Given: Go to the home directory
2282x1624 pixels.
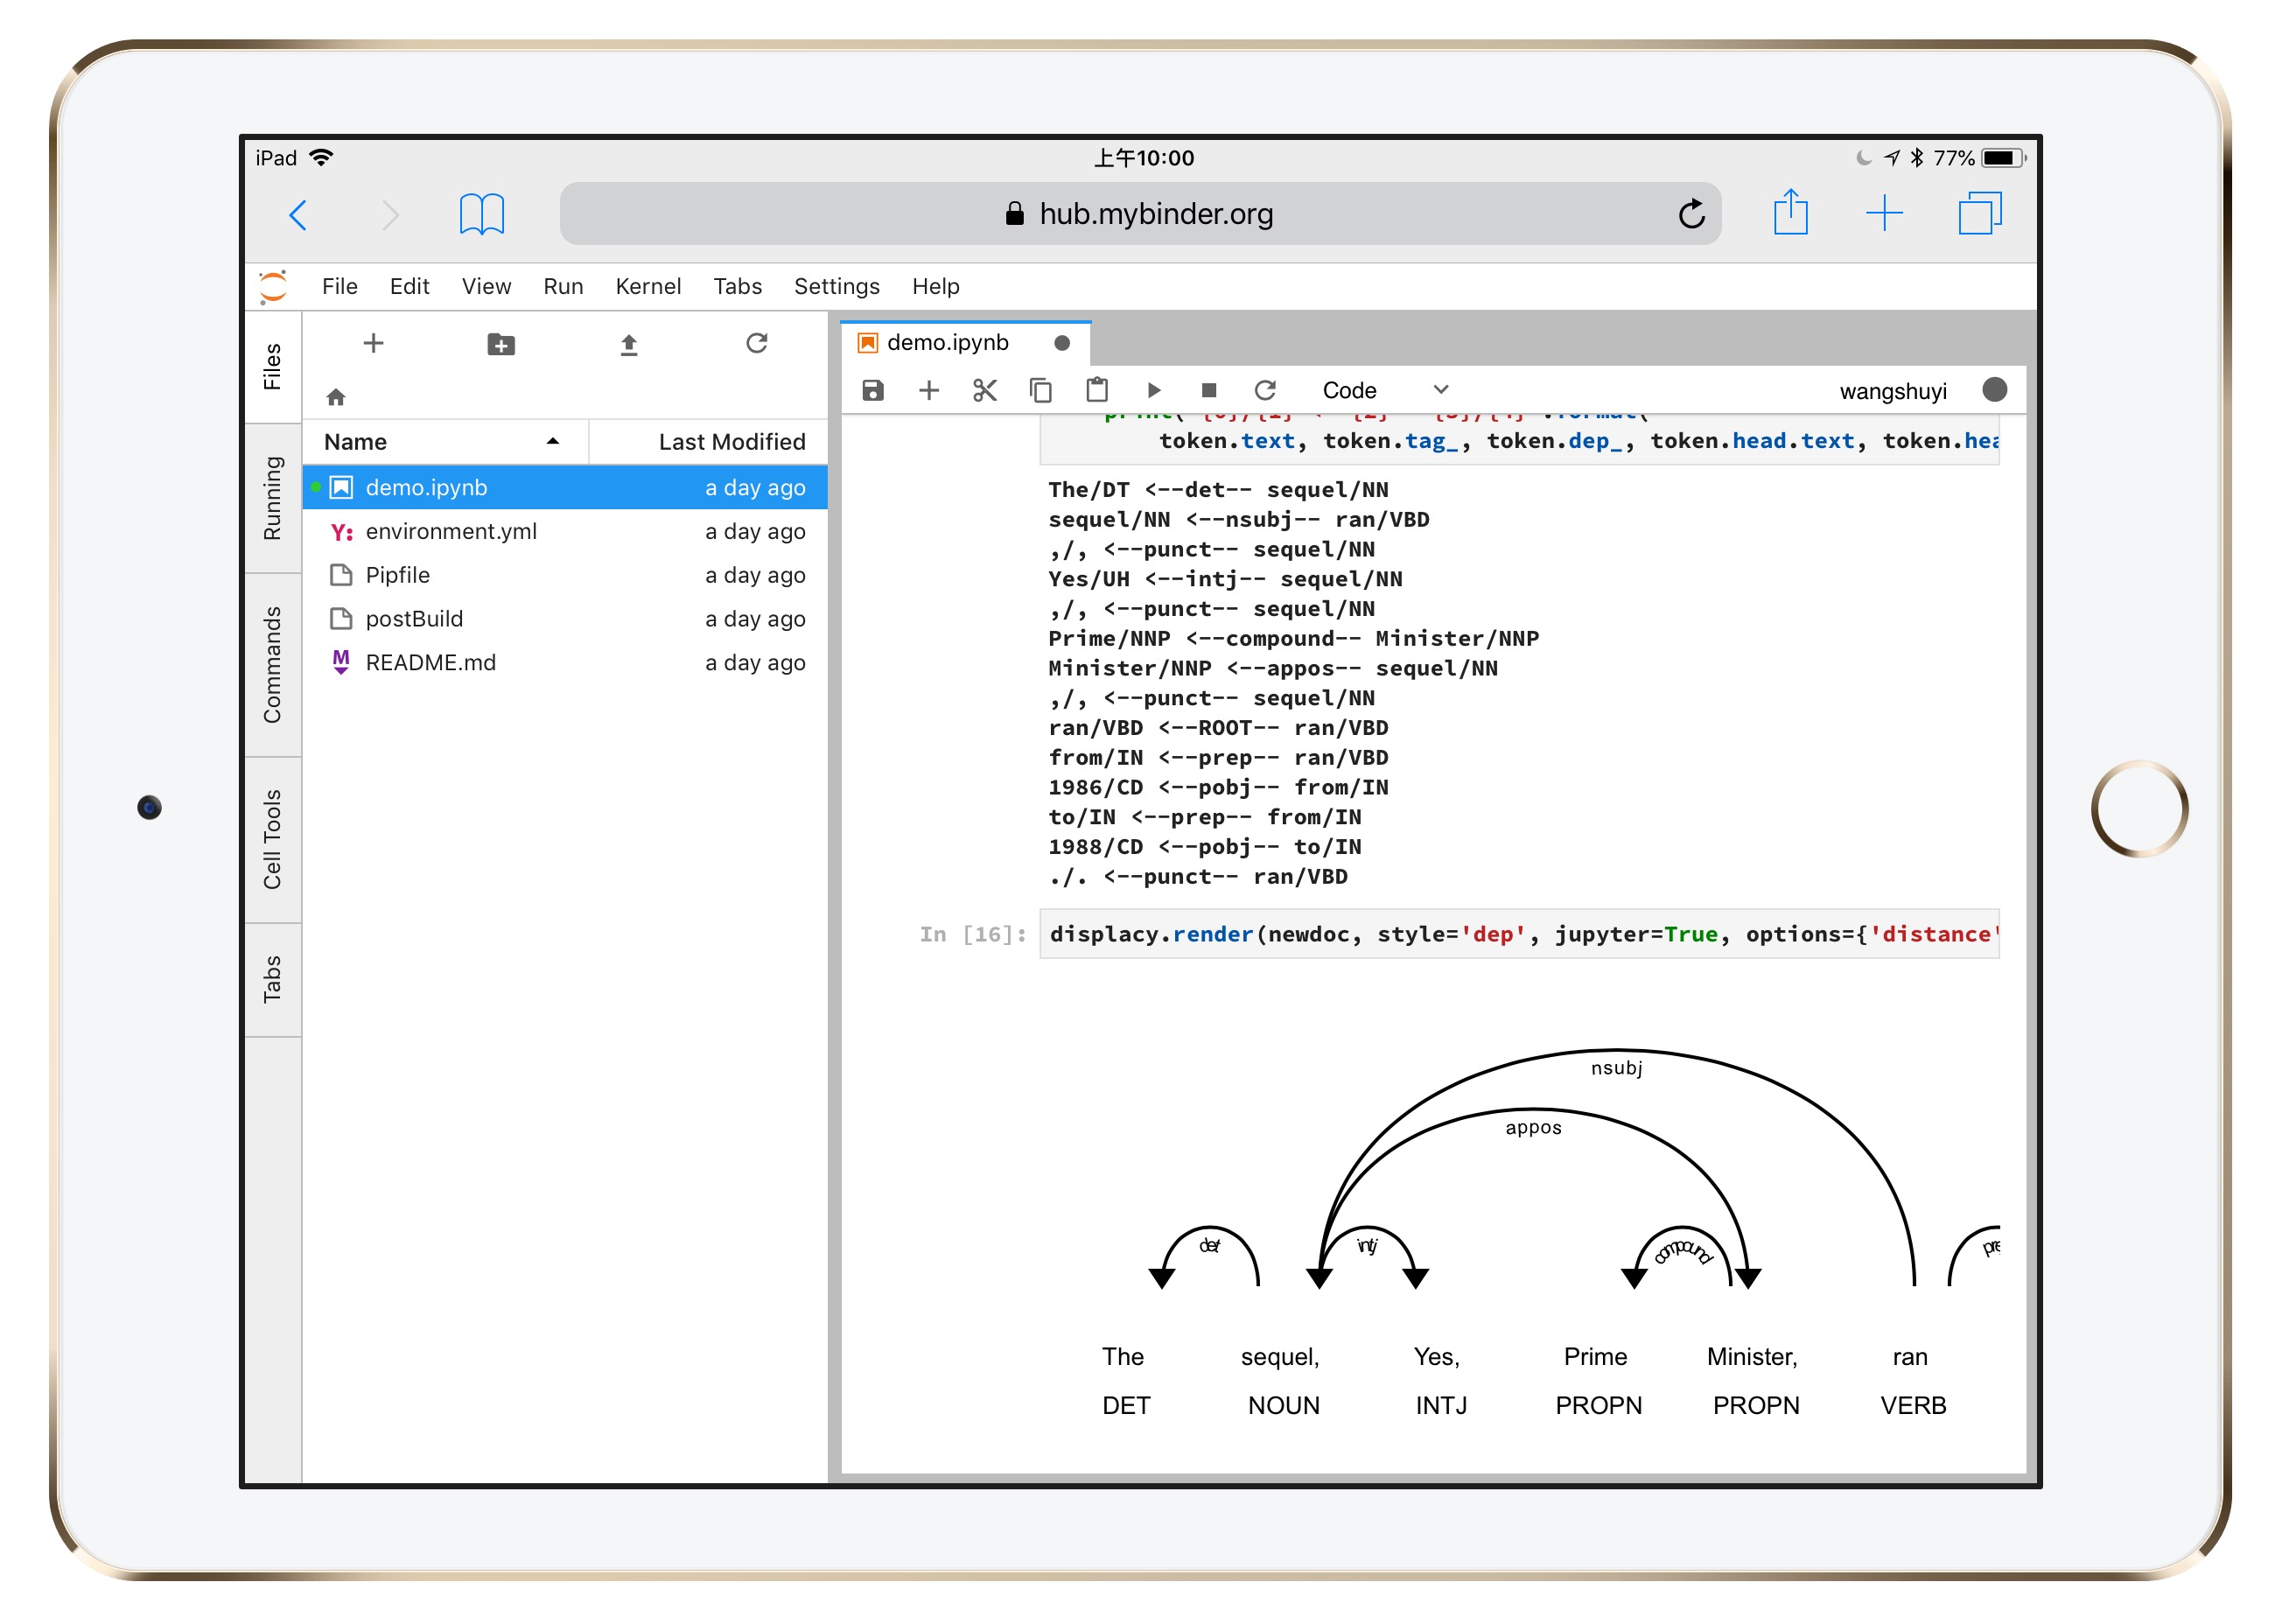Looking at the screenshot, I should [x=336, y=398].
